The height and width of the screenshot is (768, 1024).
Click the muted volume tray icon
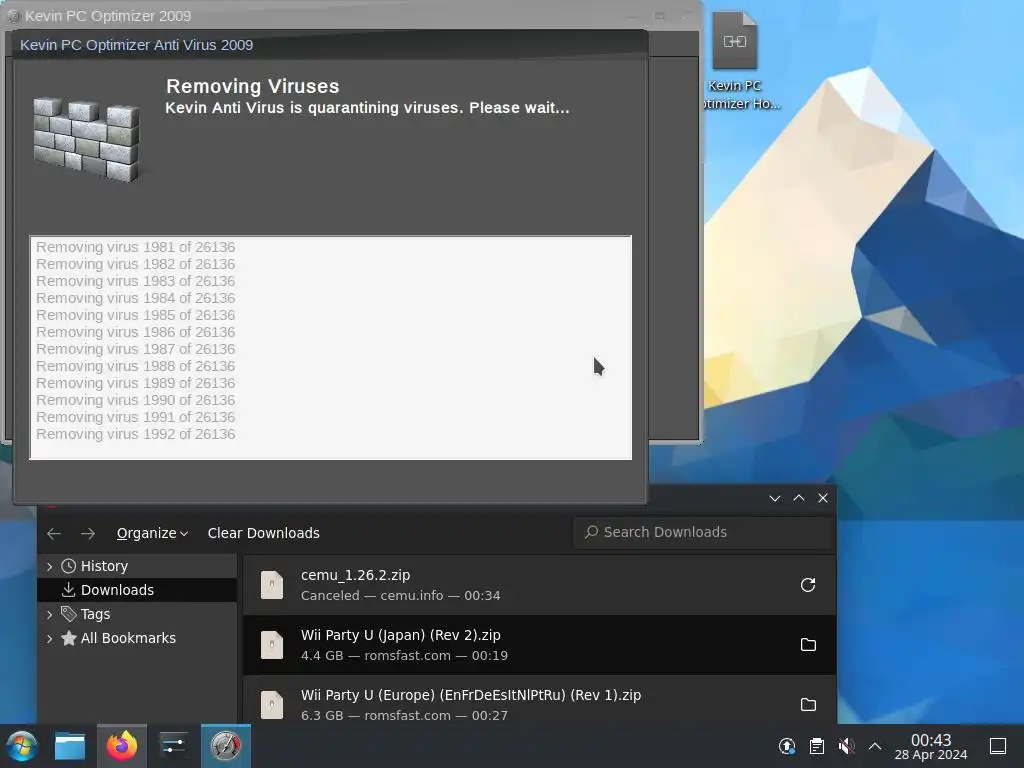point(846,746)
